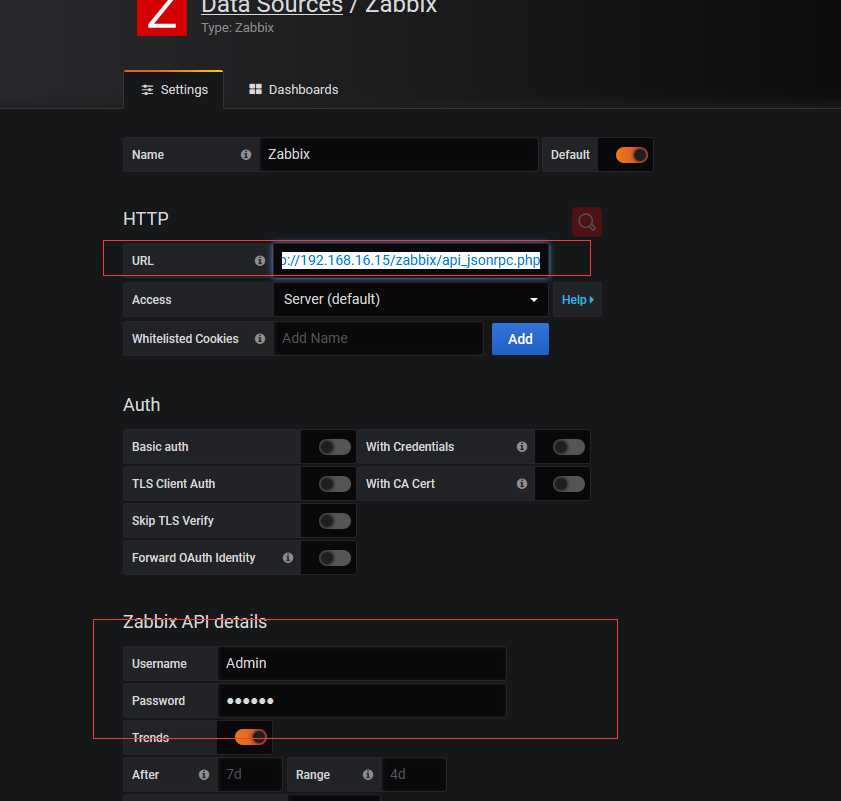Image resolution: width=841 pixels, height=801 pixels.
Task: Click the After input showing 7d
Action: click(x=250, y=774)
